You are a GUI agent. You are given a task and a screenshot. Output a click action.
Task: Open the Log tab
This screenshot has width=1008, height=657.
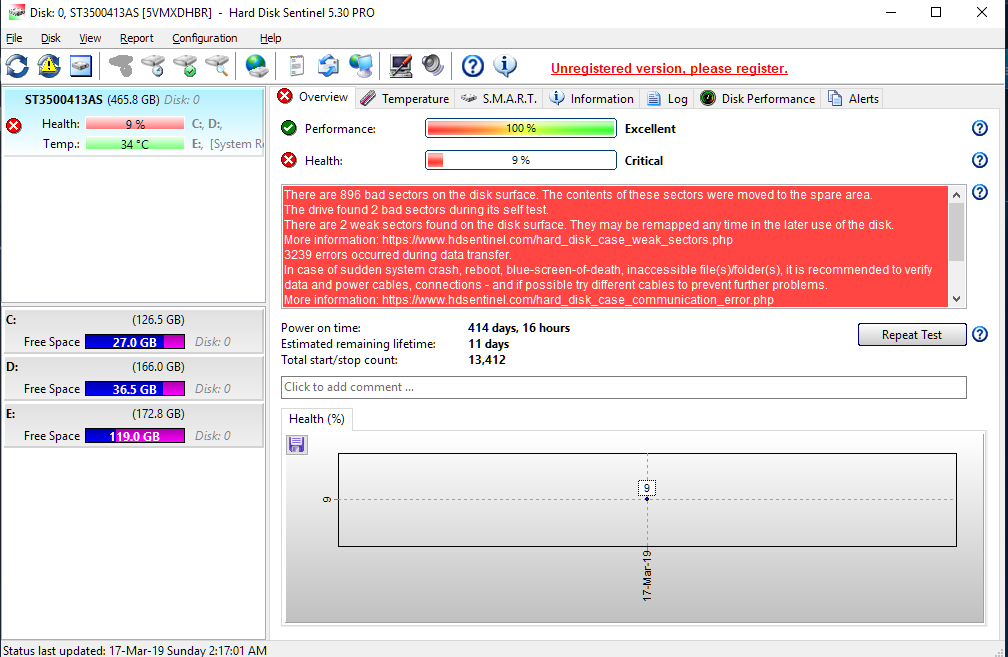[x=667, y=98]
